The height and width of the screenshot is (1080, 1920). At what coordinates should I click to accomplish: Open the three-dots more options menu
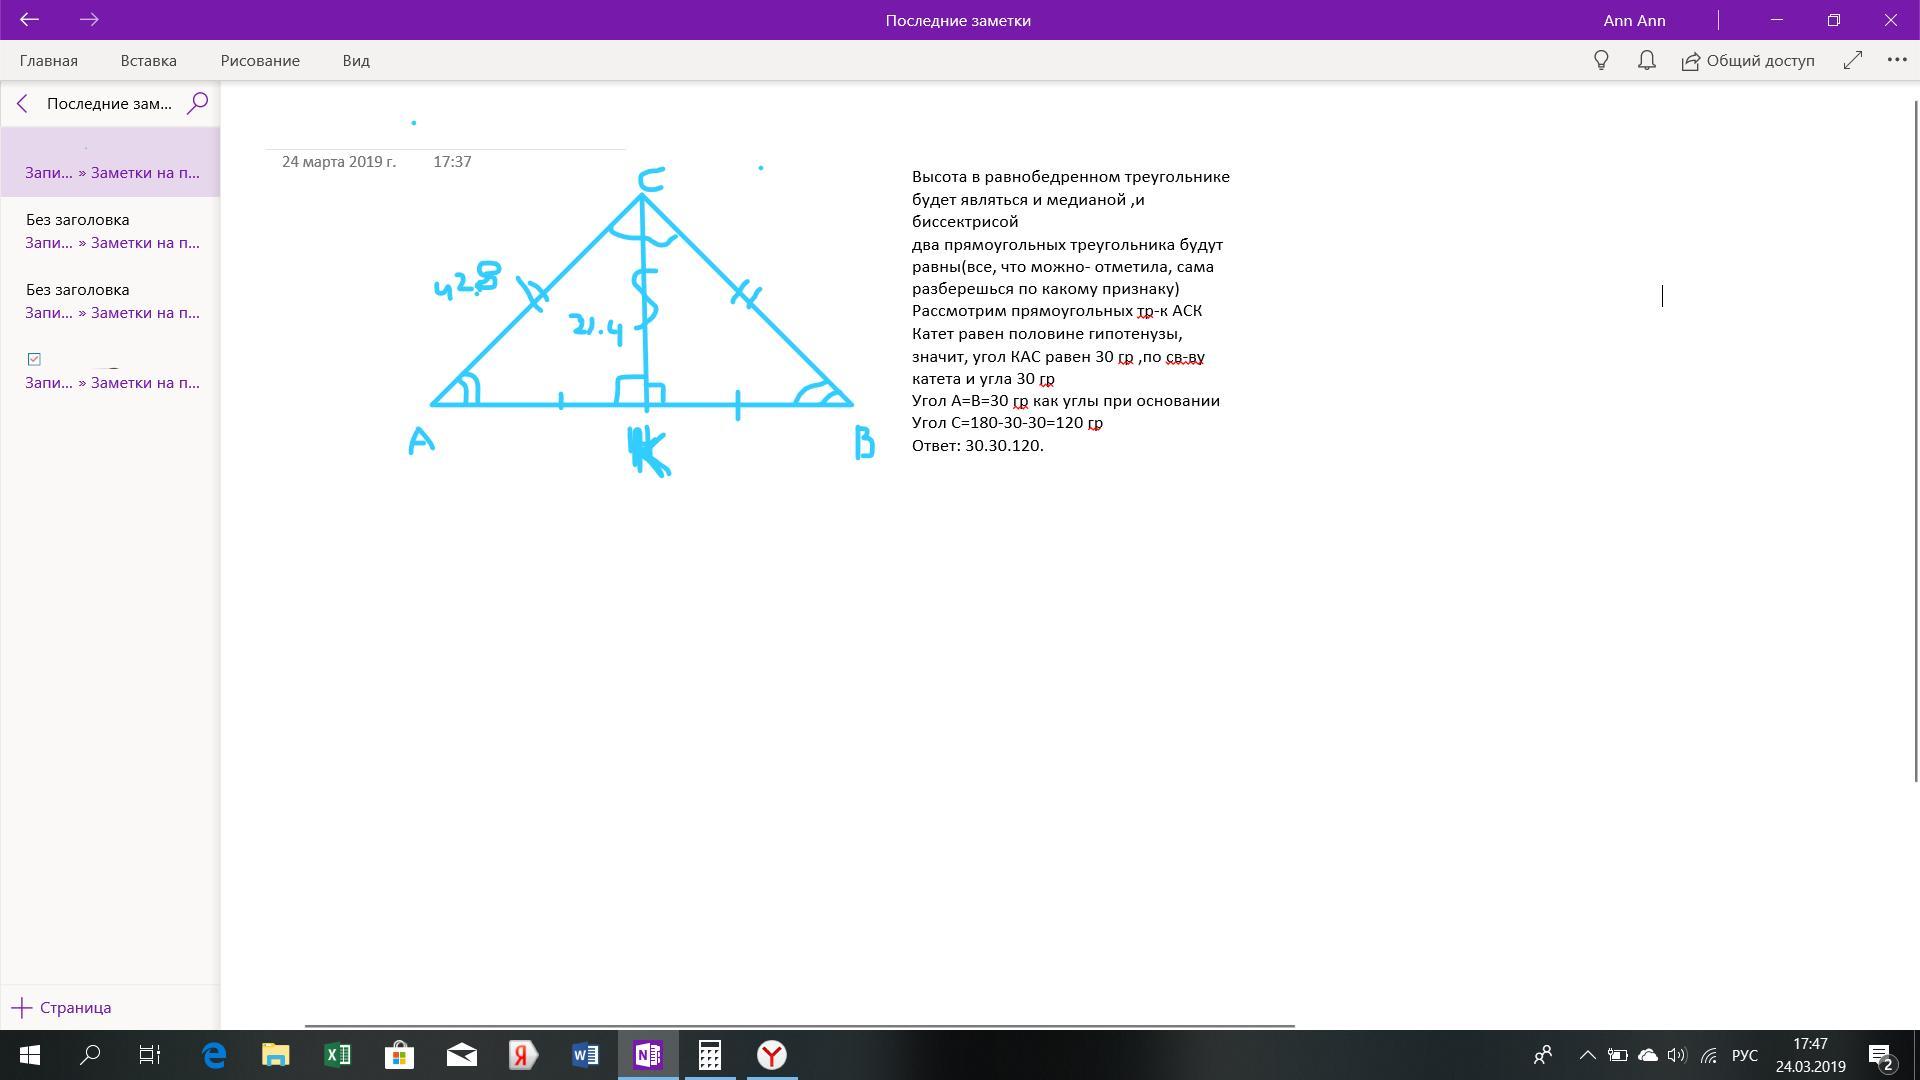coord(1896,61)
